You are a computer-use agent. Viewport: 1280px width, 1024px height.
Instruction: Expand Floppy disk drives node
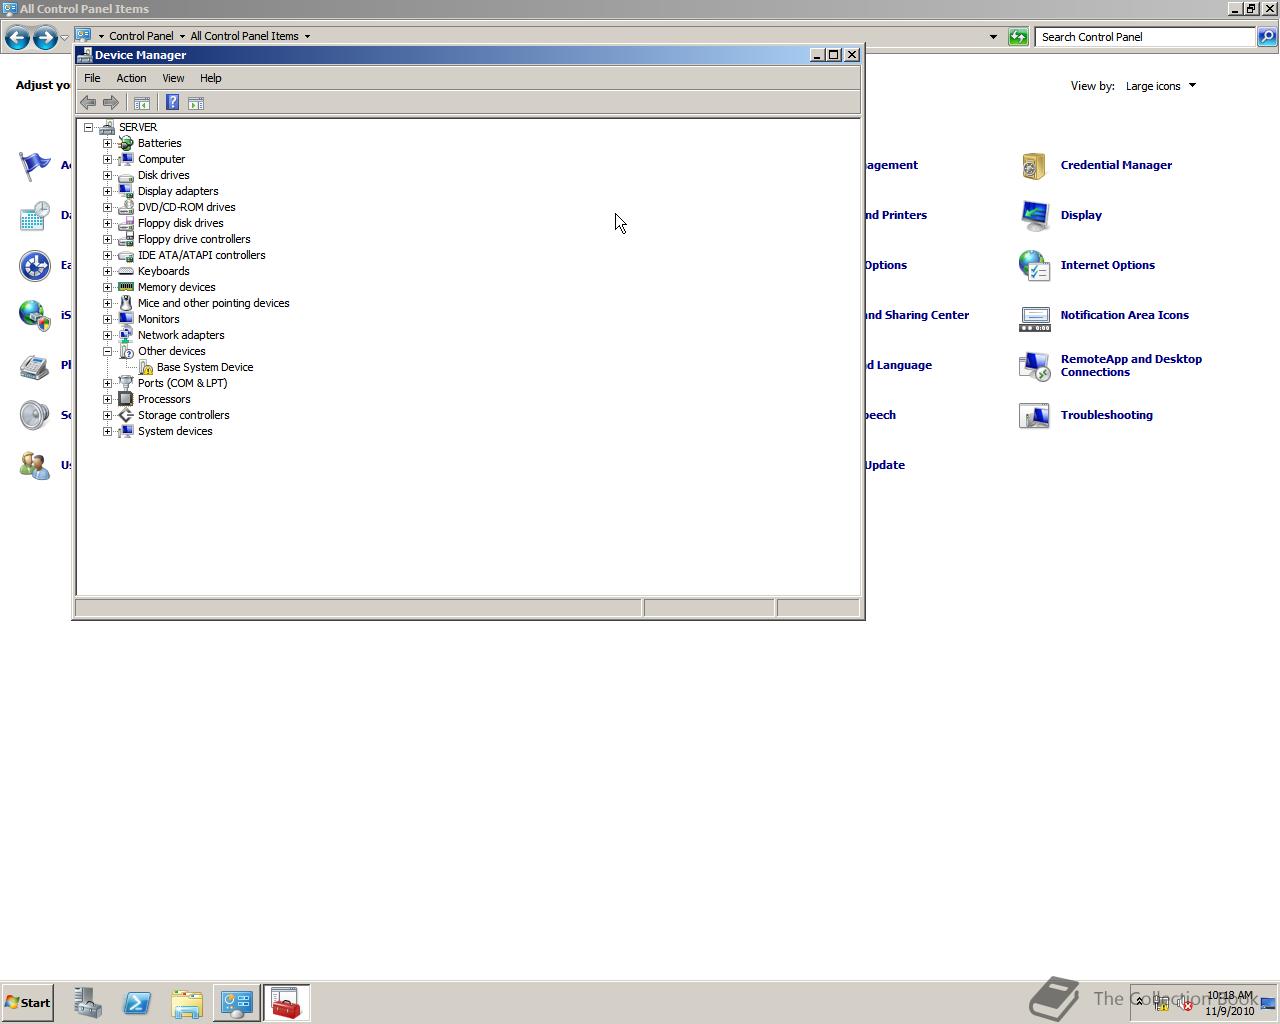pos(108,223)
